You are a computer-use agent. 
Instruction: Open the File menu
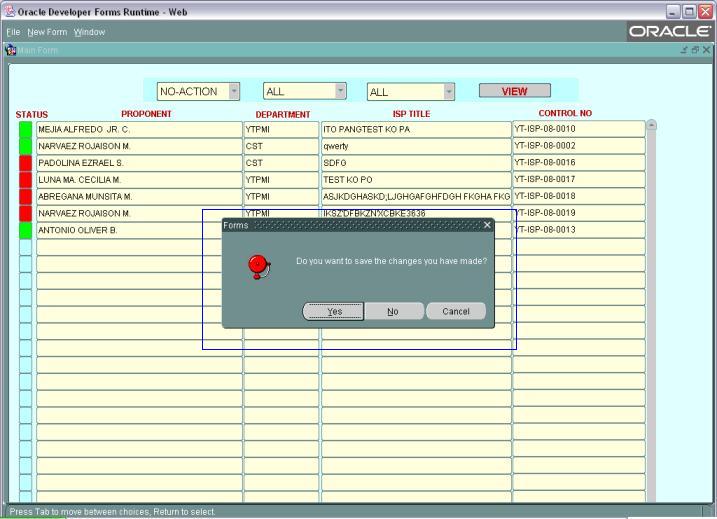point(13,32)
